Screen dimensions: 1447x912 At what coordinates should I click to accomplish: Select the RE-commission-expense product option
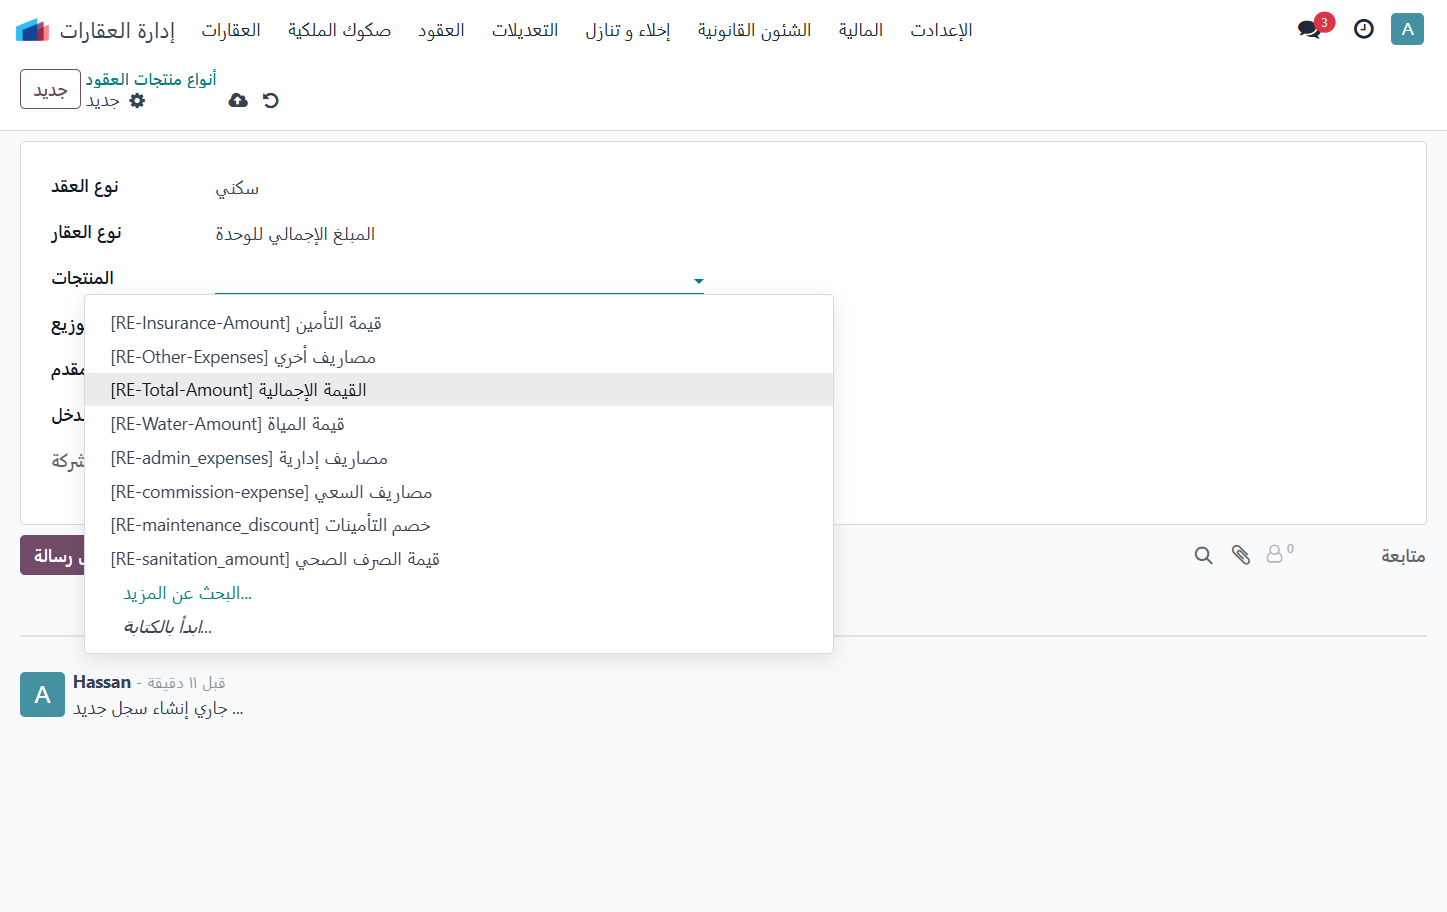(x=459, y=492)
